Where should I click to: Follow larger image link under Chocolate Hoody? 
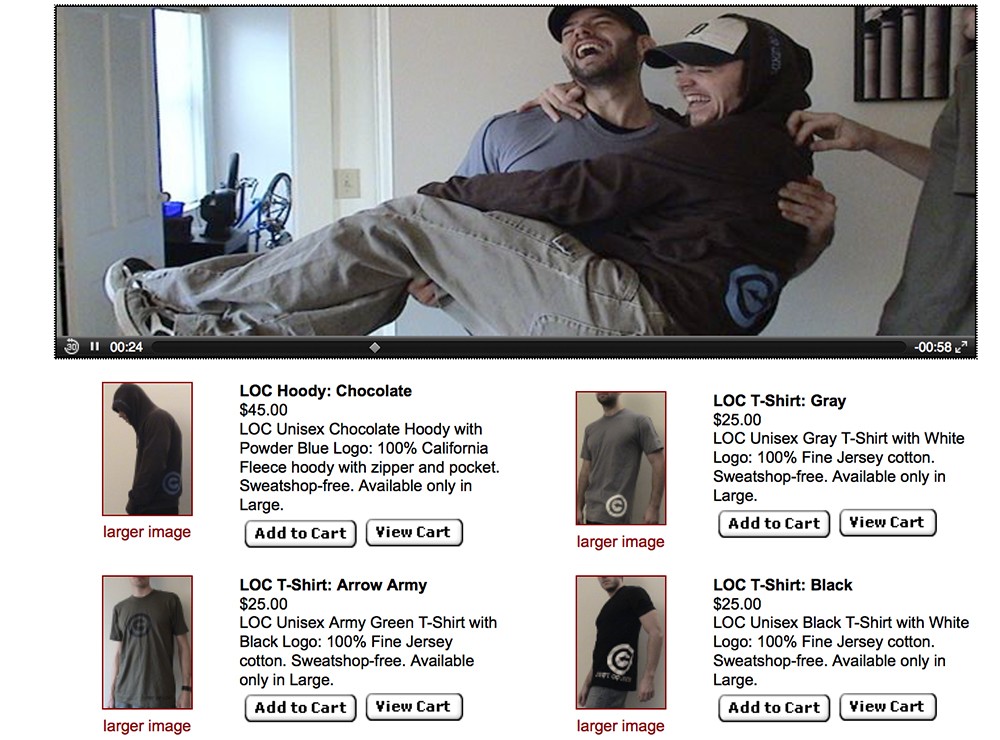[147, 532]
